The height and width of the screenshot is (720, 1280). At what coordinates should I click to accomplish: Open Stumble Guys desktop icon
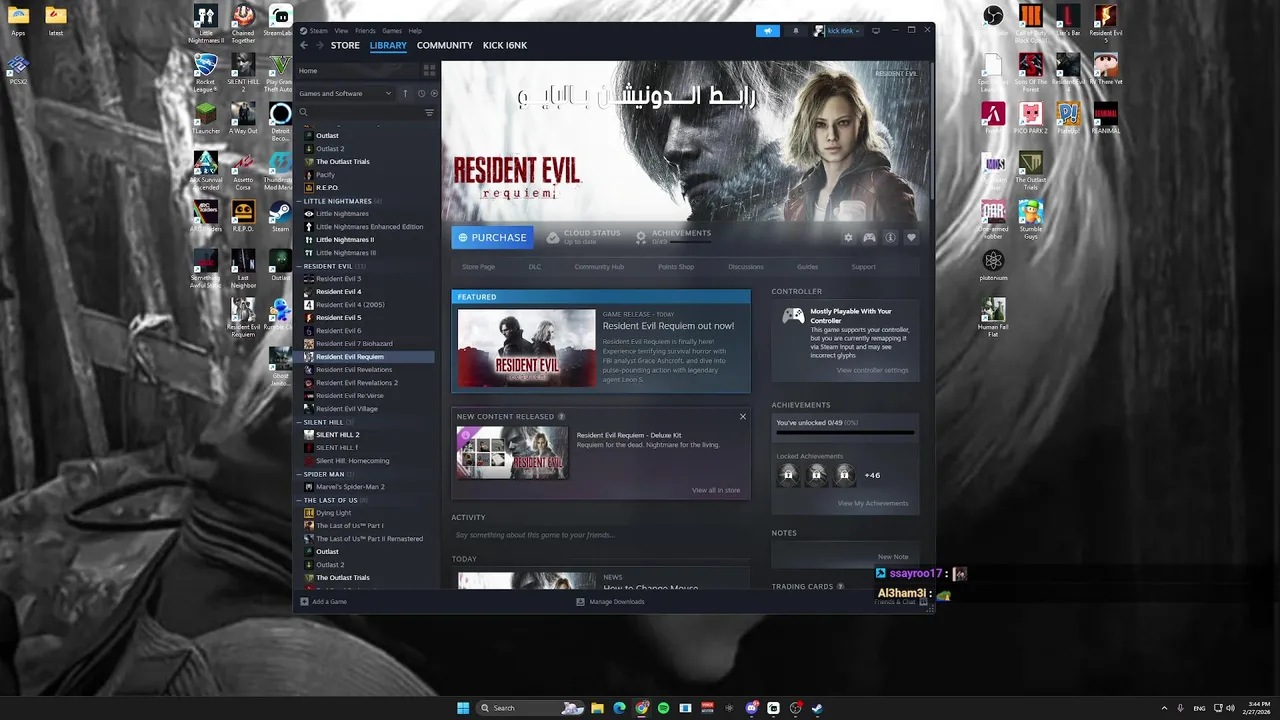pyautogui.click(x=1030, y=220)
